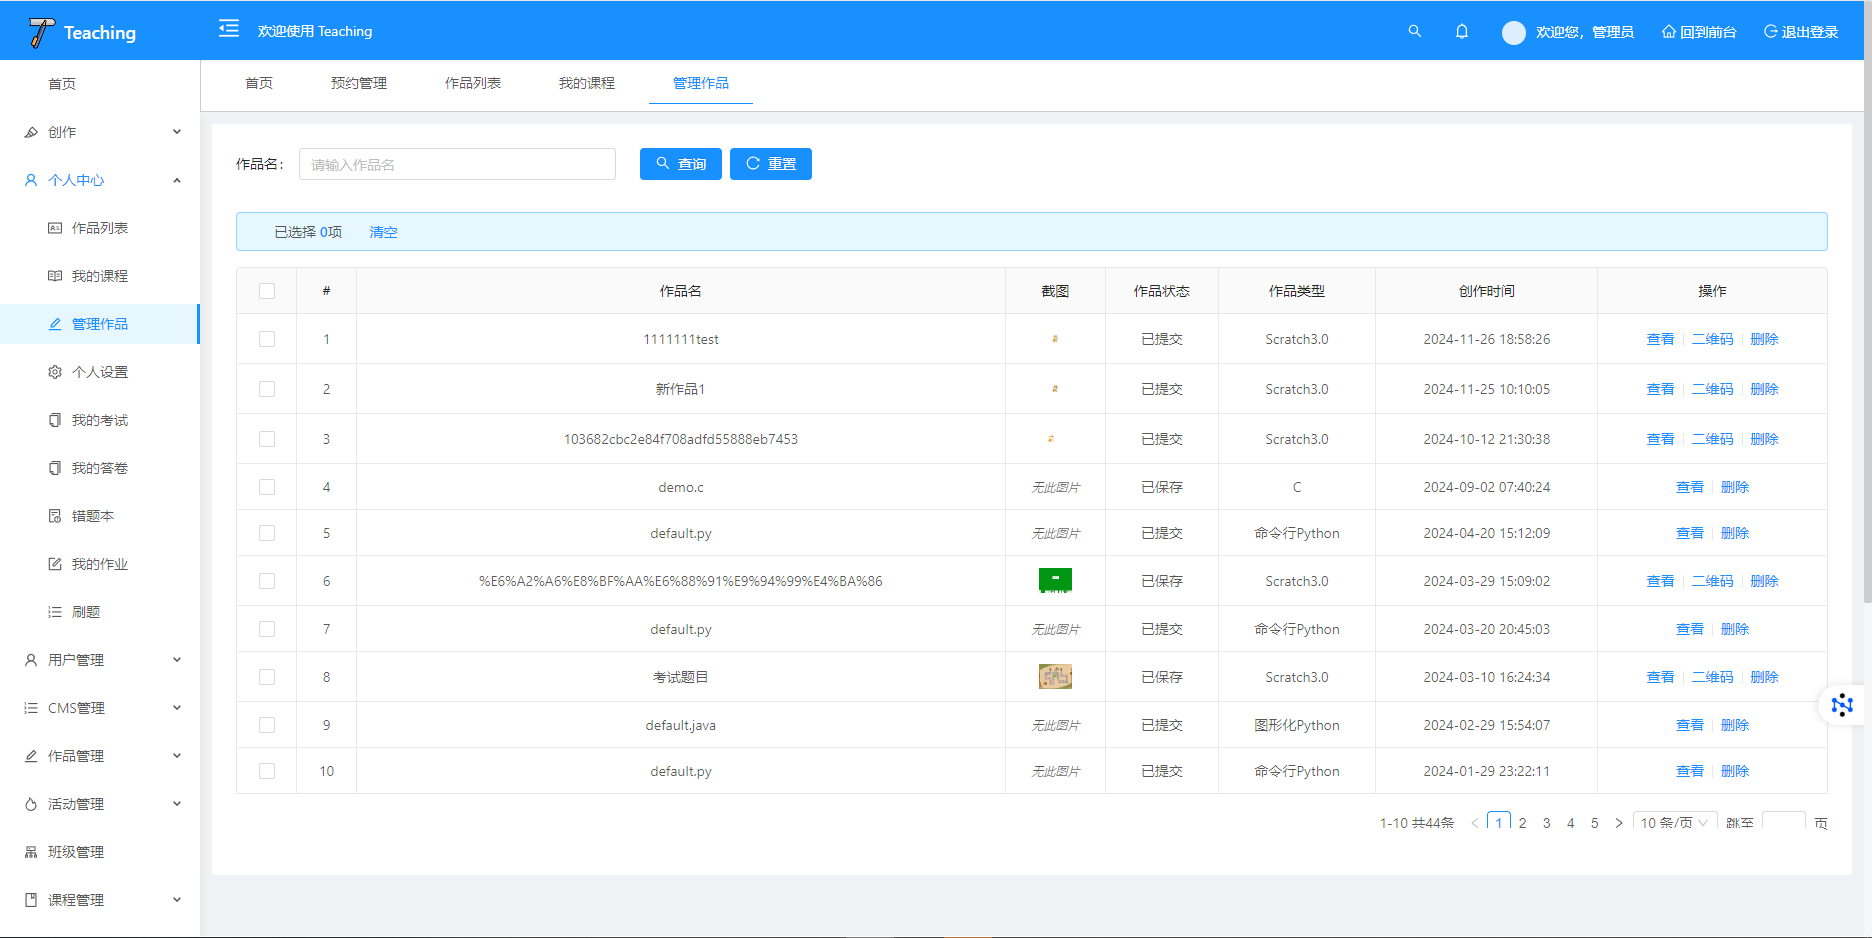This screenshot has height=938, width=1872.
Task: Switch to the 预约管理 tab
Action: tap(358, 83)
